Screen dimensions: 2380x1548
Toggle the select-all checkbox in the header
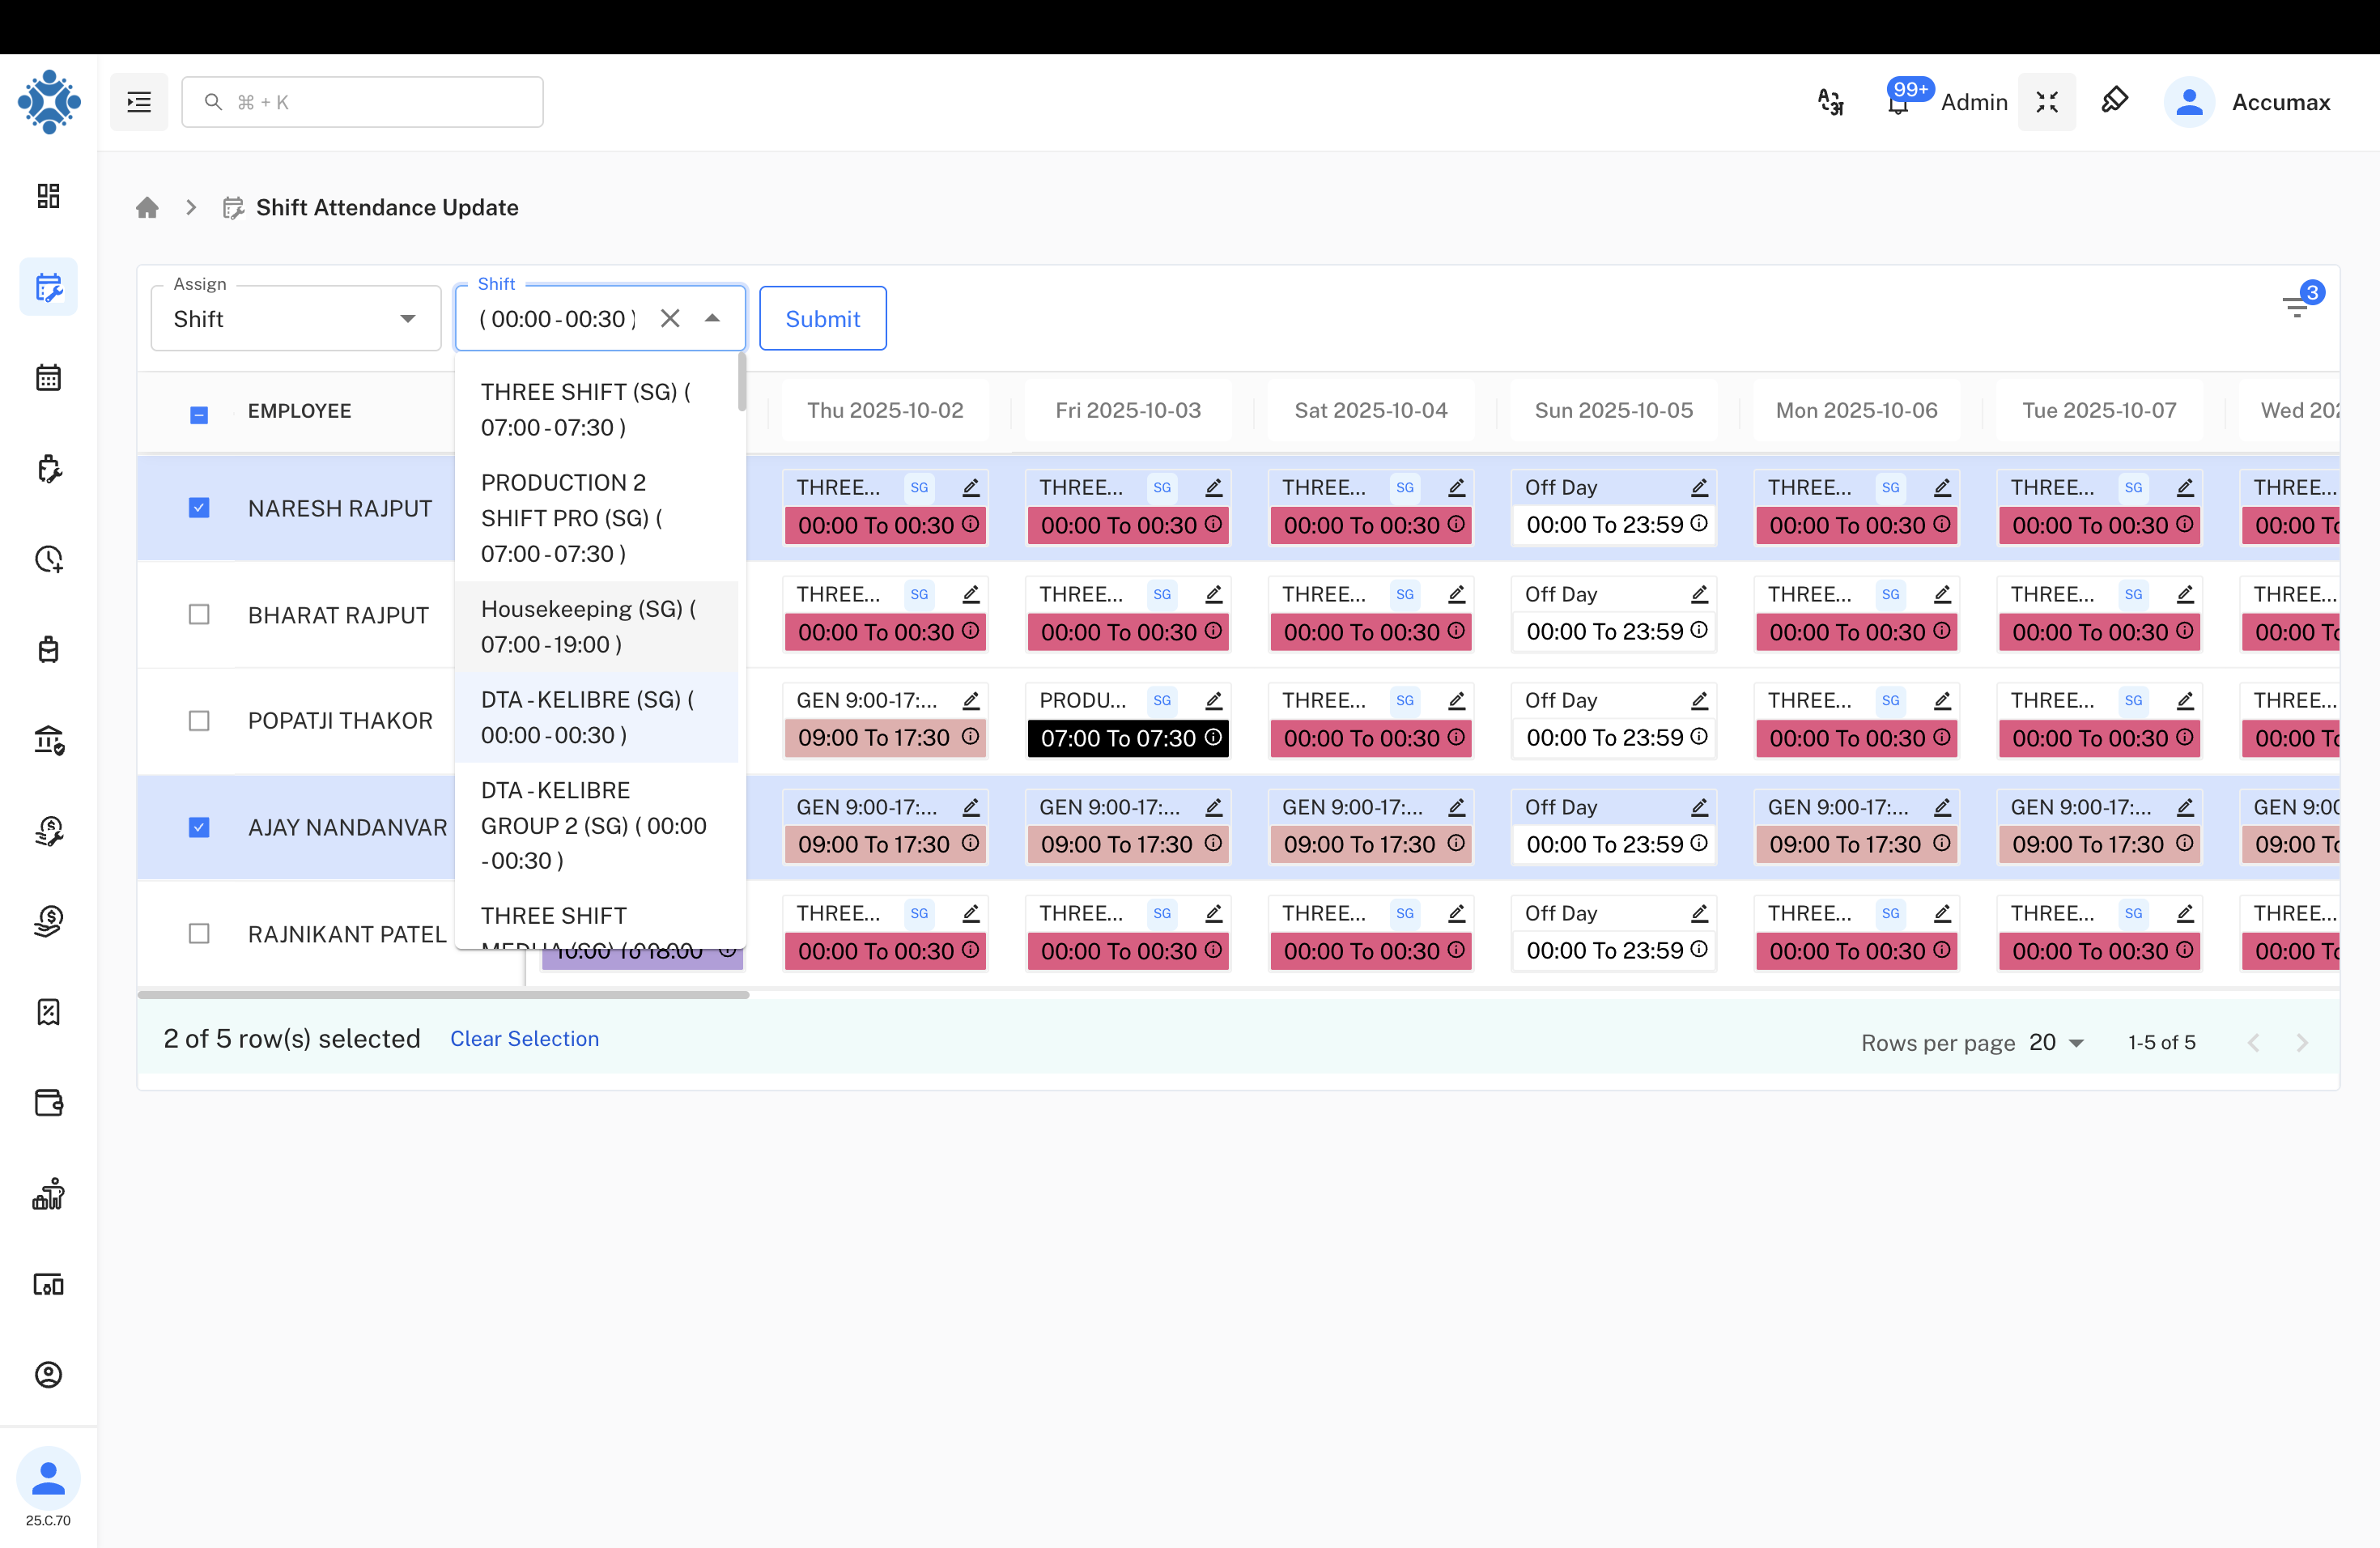[199, 413]
